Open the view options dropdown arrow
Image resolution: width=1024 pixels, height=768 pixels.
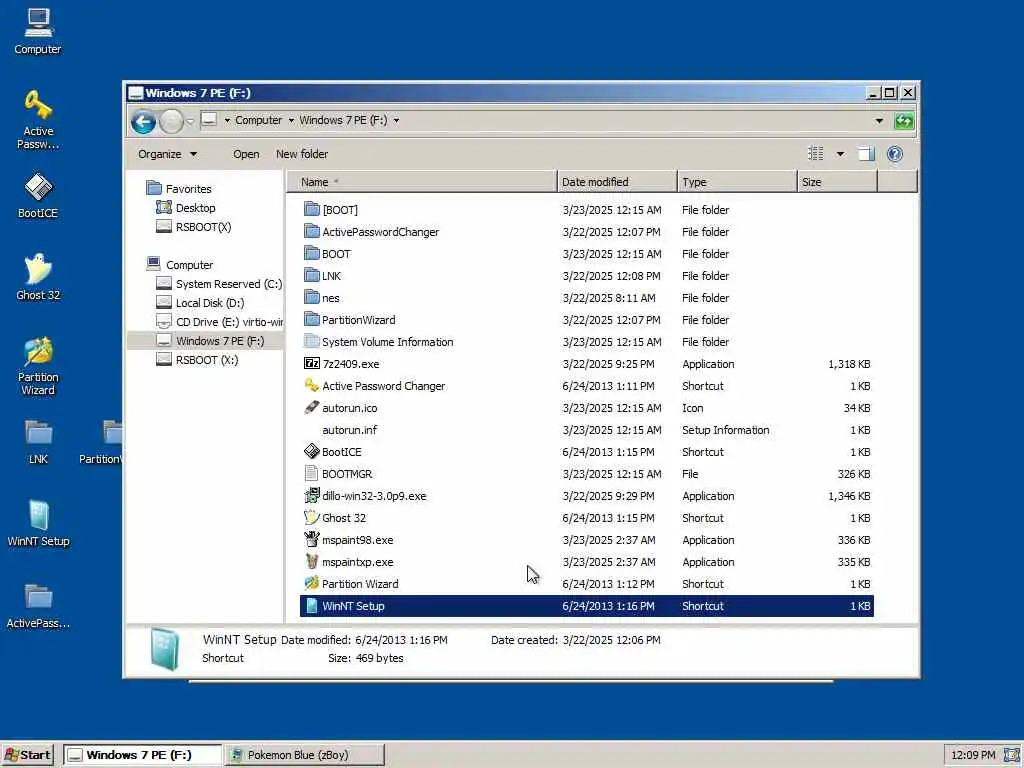coord(840,154)
